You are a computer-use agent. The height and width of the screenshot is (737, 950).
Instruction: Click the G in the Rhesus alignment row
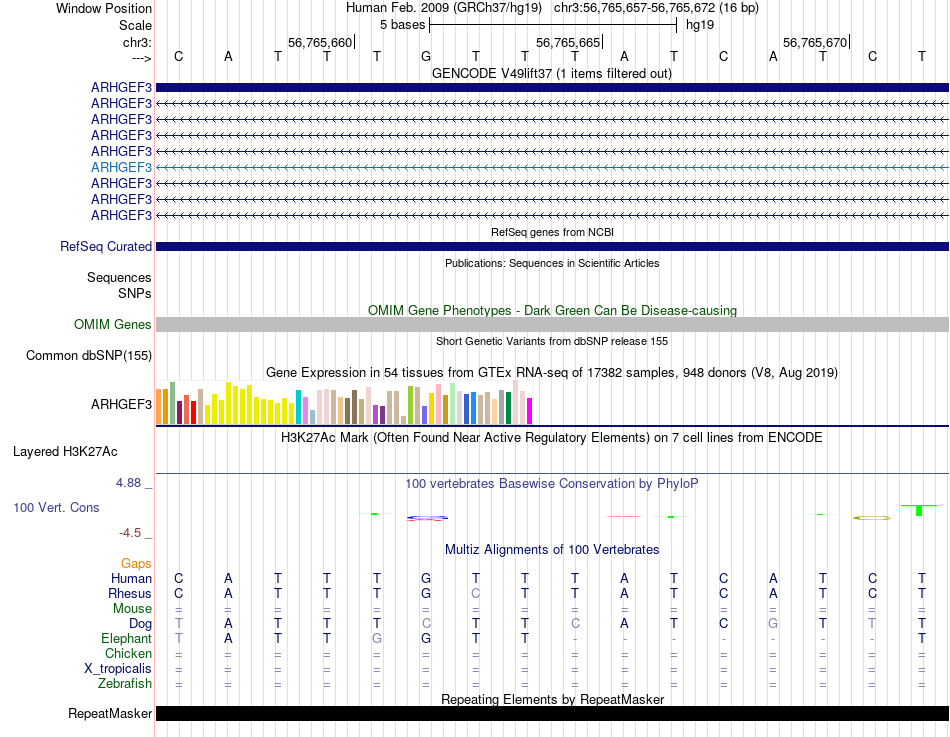pos(426,593)
